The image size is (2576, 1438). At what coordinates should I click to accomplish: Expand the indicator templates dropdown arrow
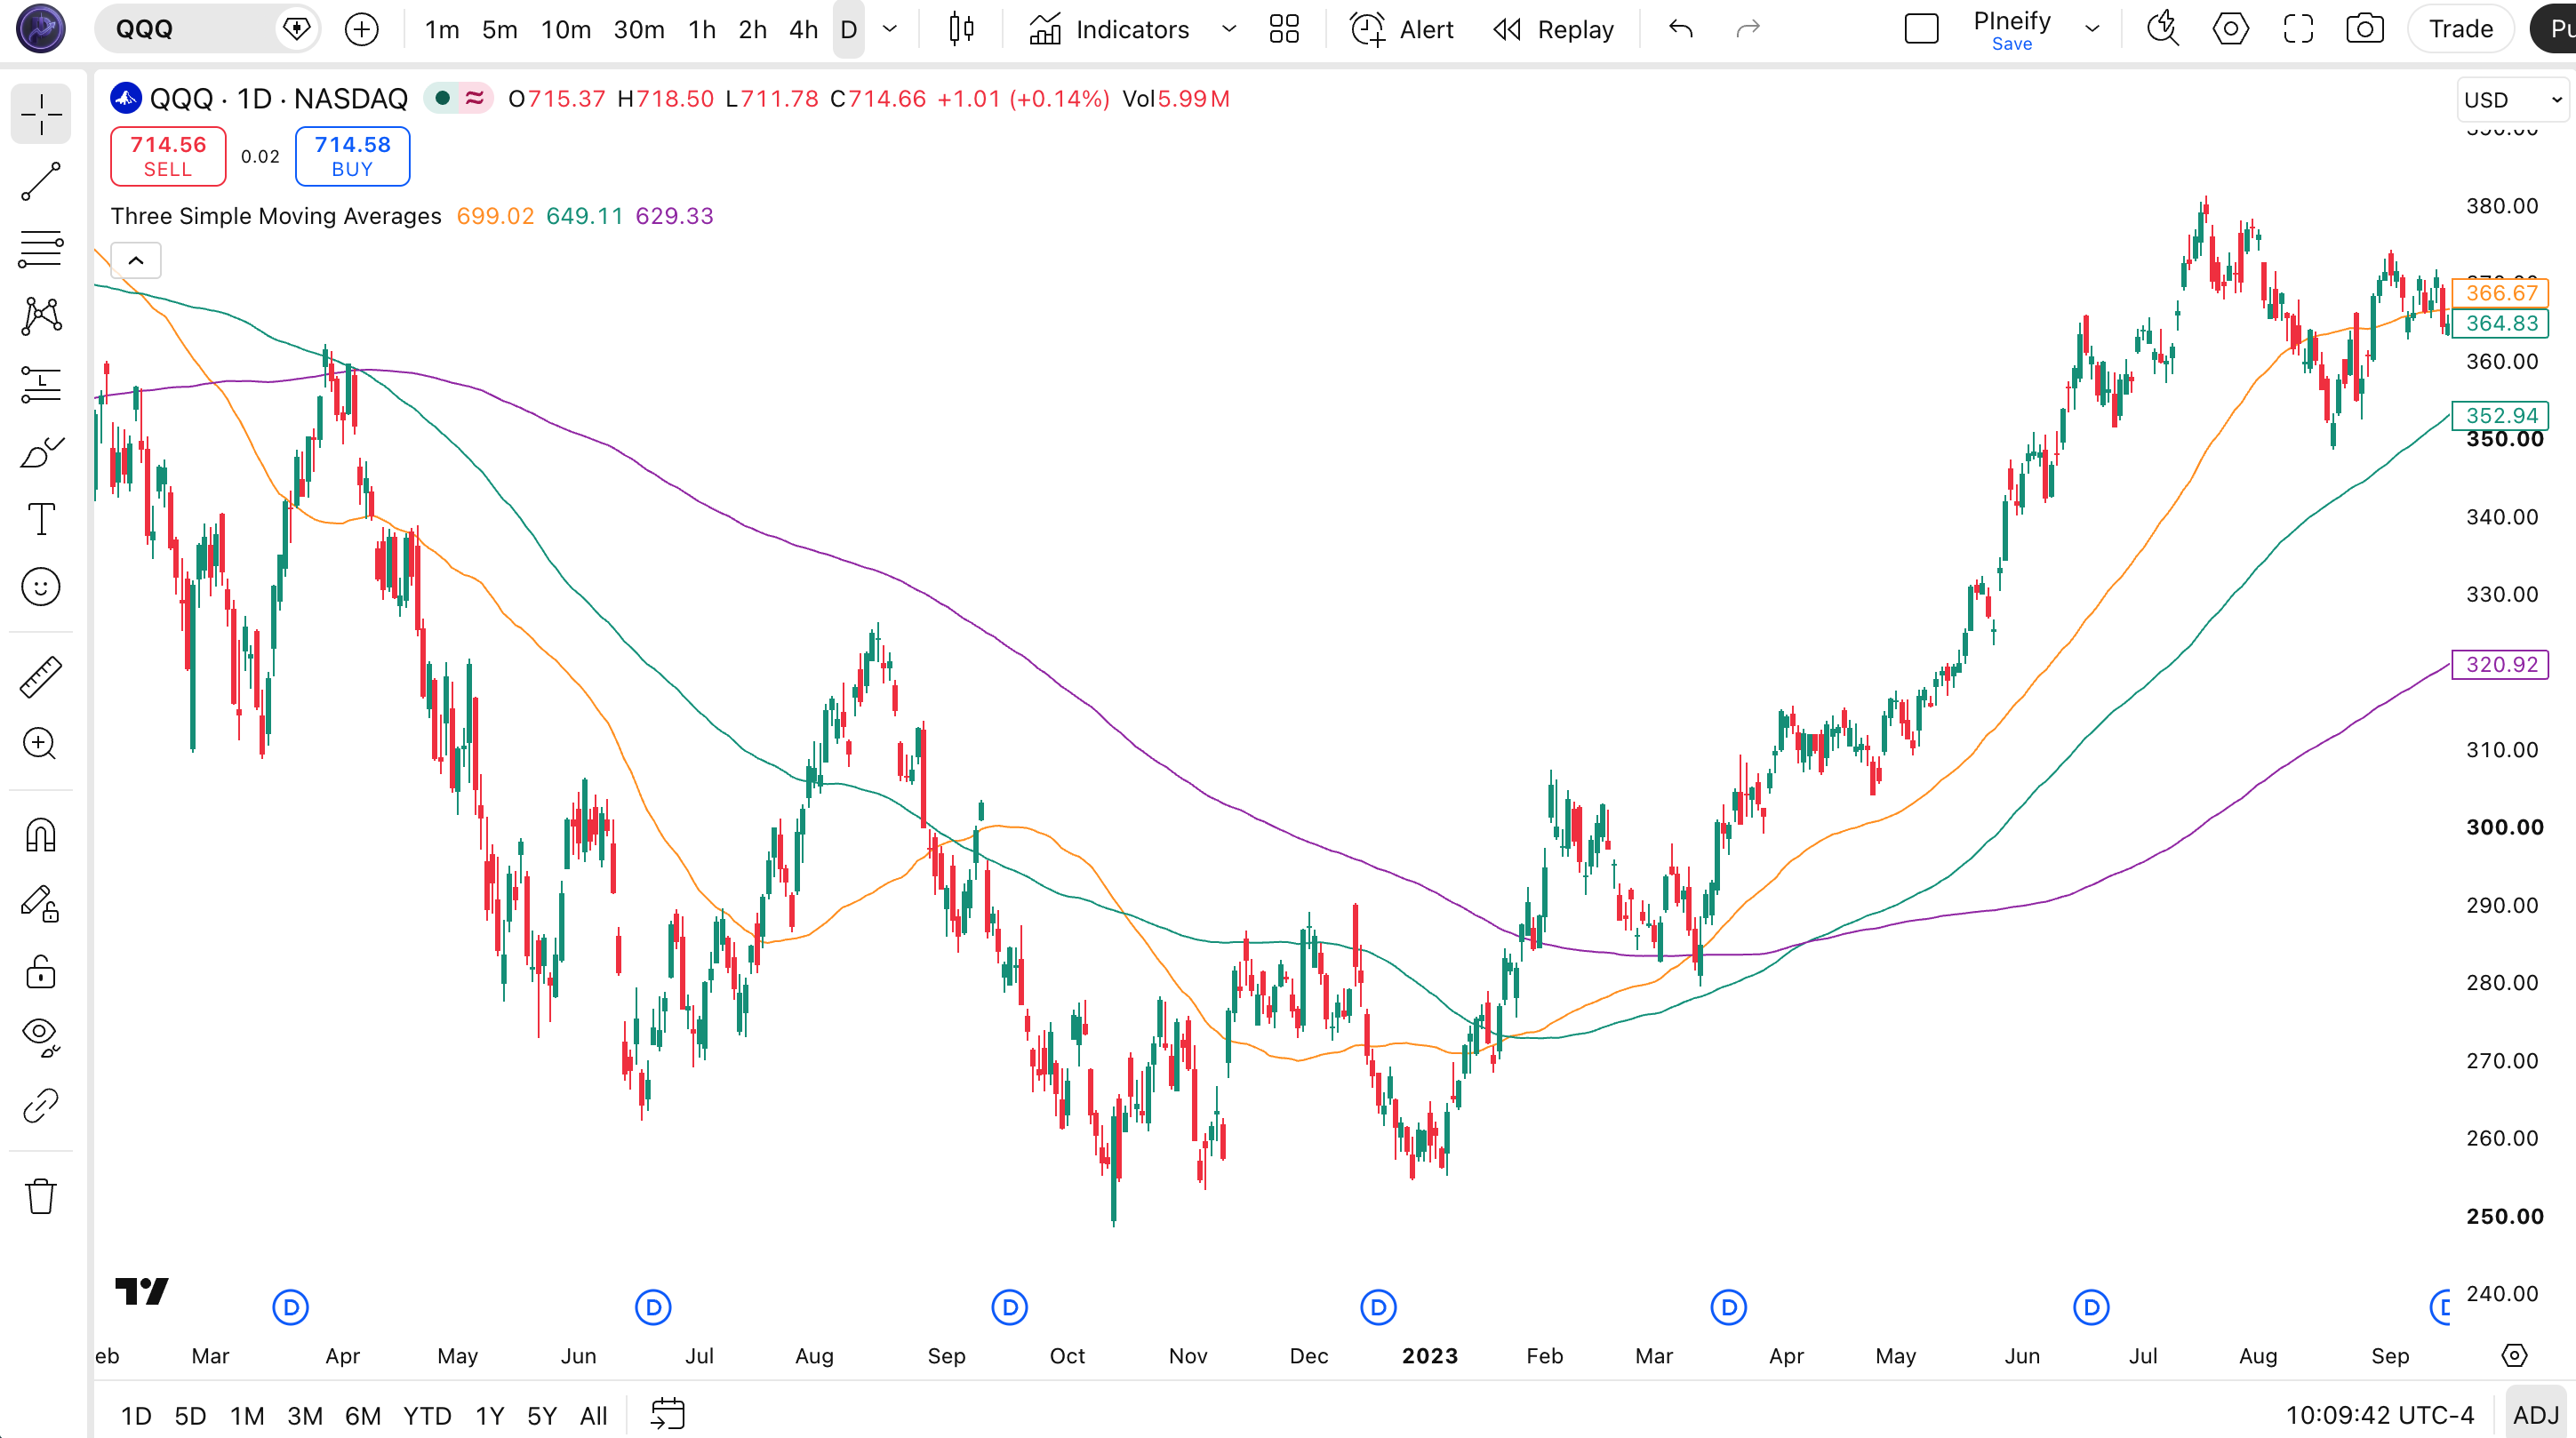1228,29
